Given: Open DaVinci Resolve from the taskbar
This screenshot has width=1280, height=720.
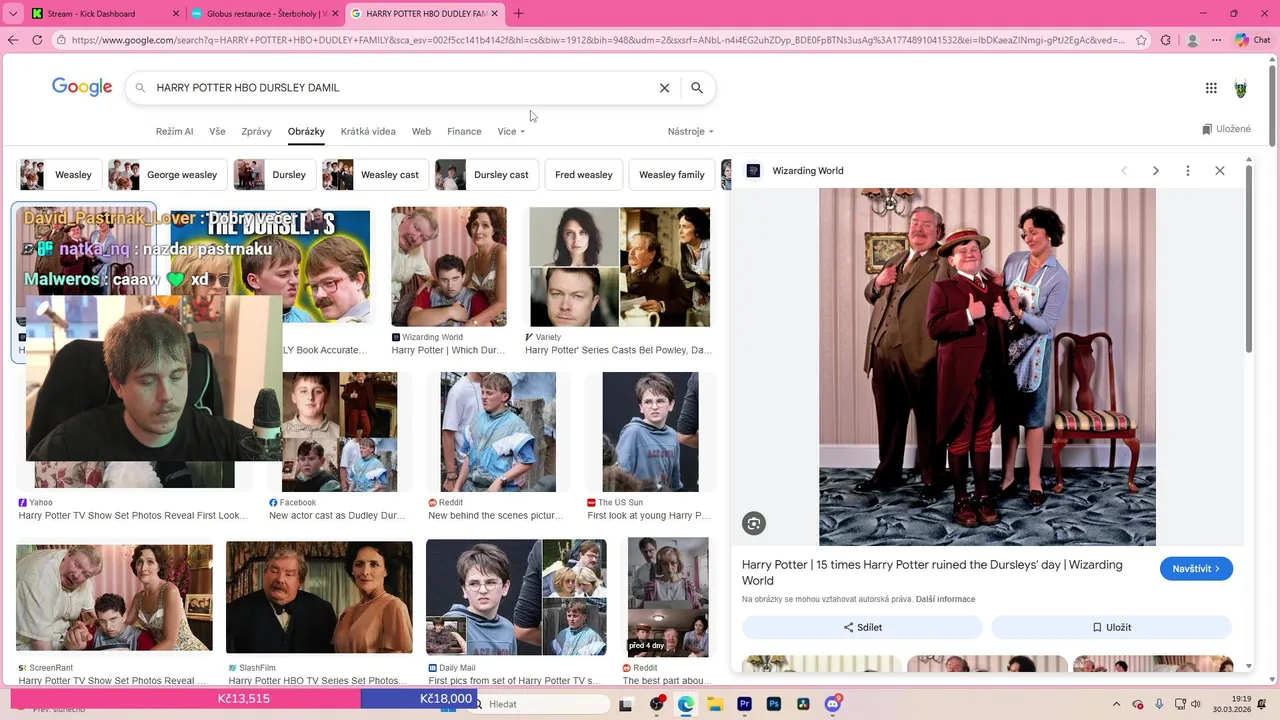Looking at the screenshot, I should (803, 704).
